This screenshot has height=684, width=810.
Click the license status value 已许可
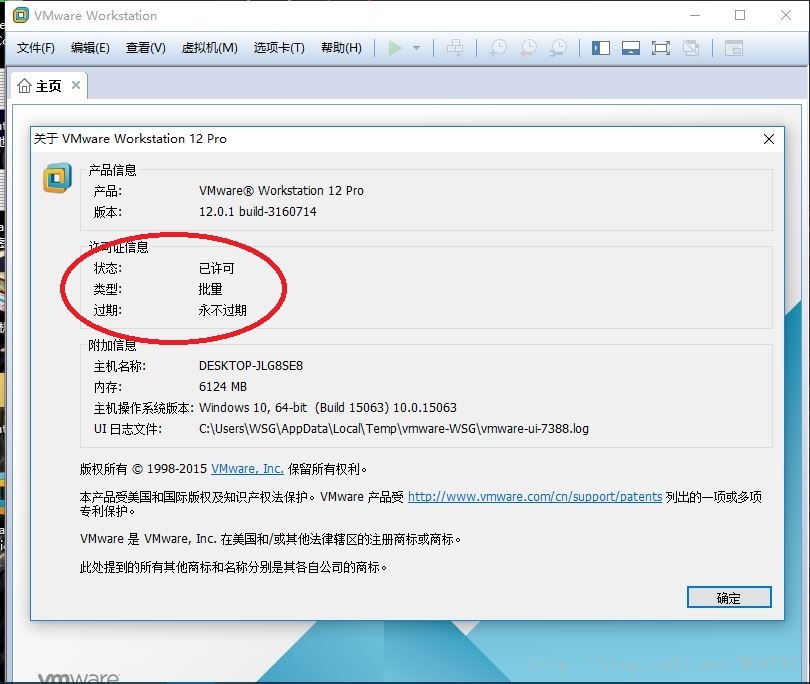[216, 268]
